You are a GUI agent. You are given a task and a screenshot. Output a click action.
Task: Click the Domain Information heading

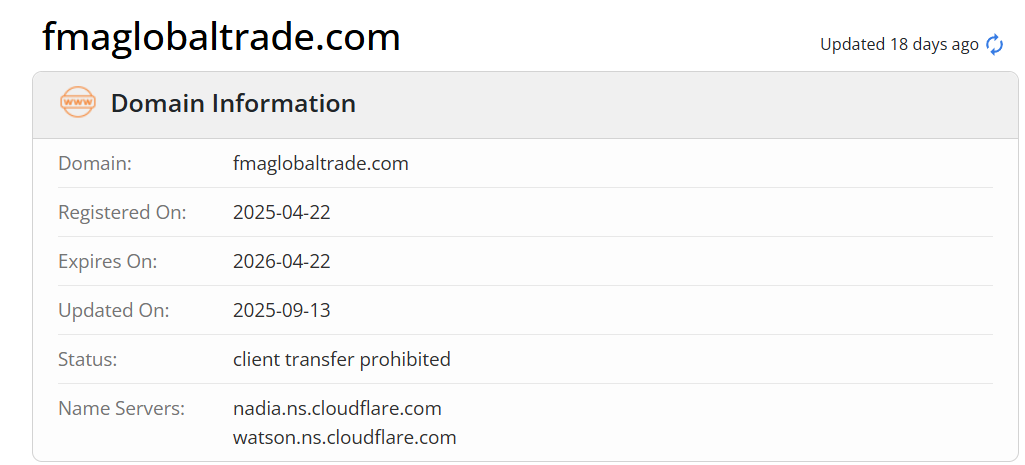[233, 103]
